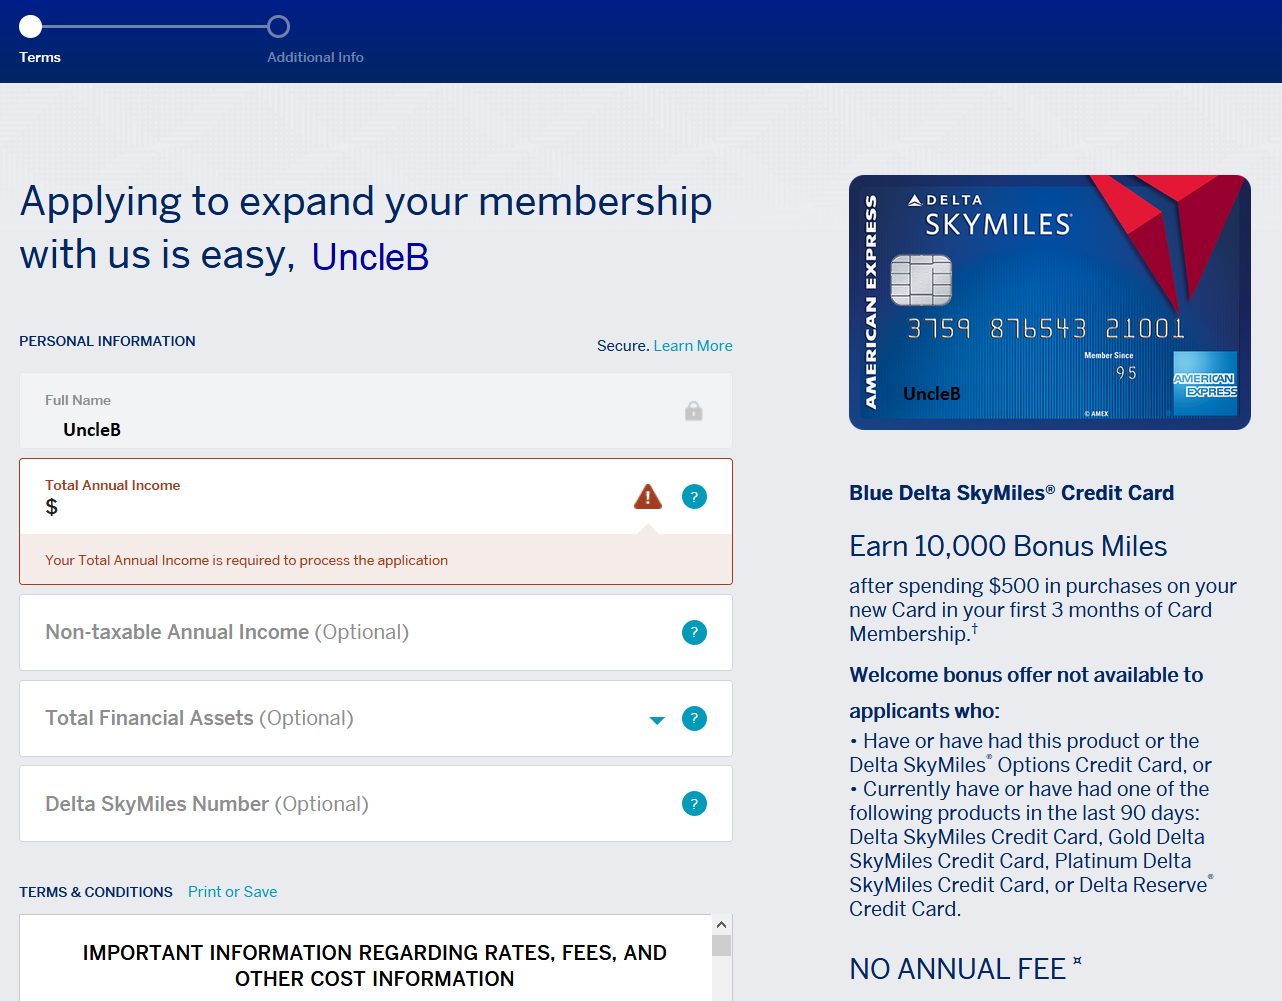Expand the Total Financial Assets dropdown
Screen dimensions: 1282x1001
click(657, 719)
